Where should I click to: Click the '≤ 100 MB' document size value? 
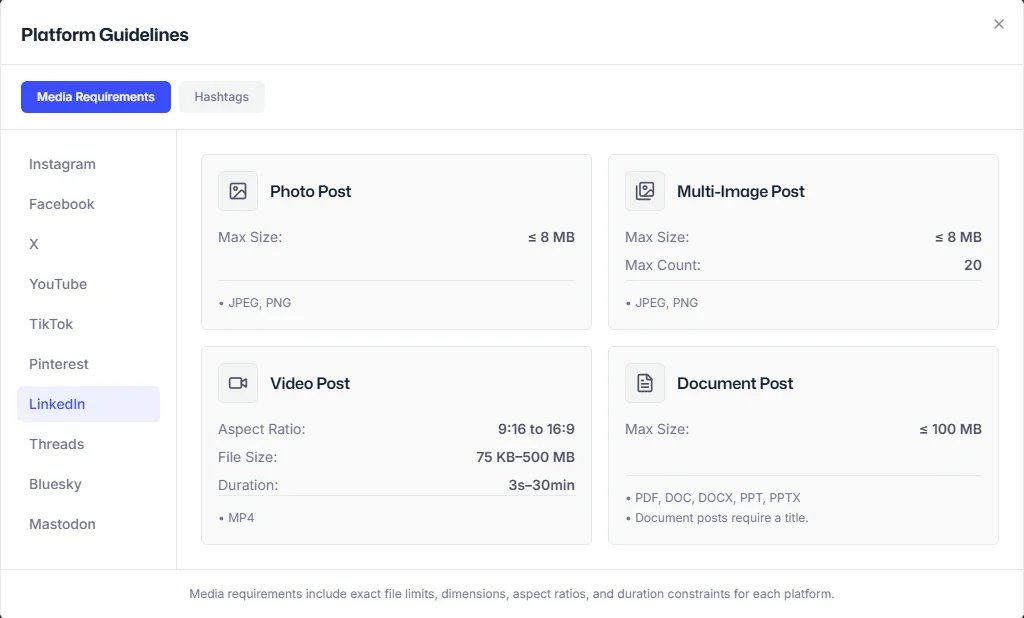pos(951,429)
